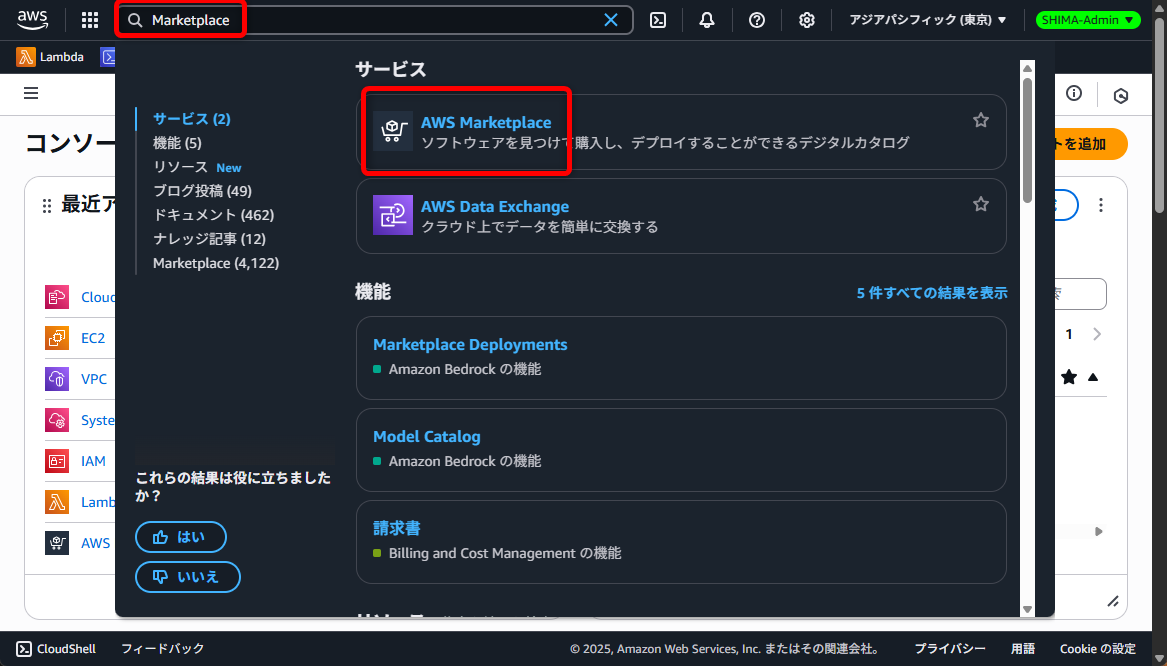Click the info panel icon
Viewport: 1167px width, 666px height.
tap(1074, 93)
